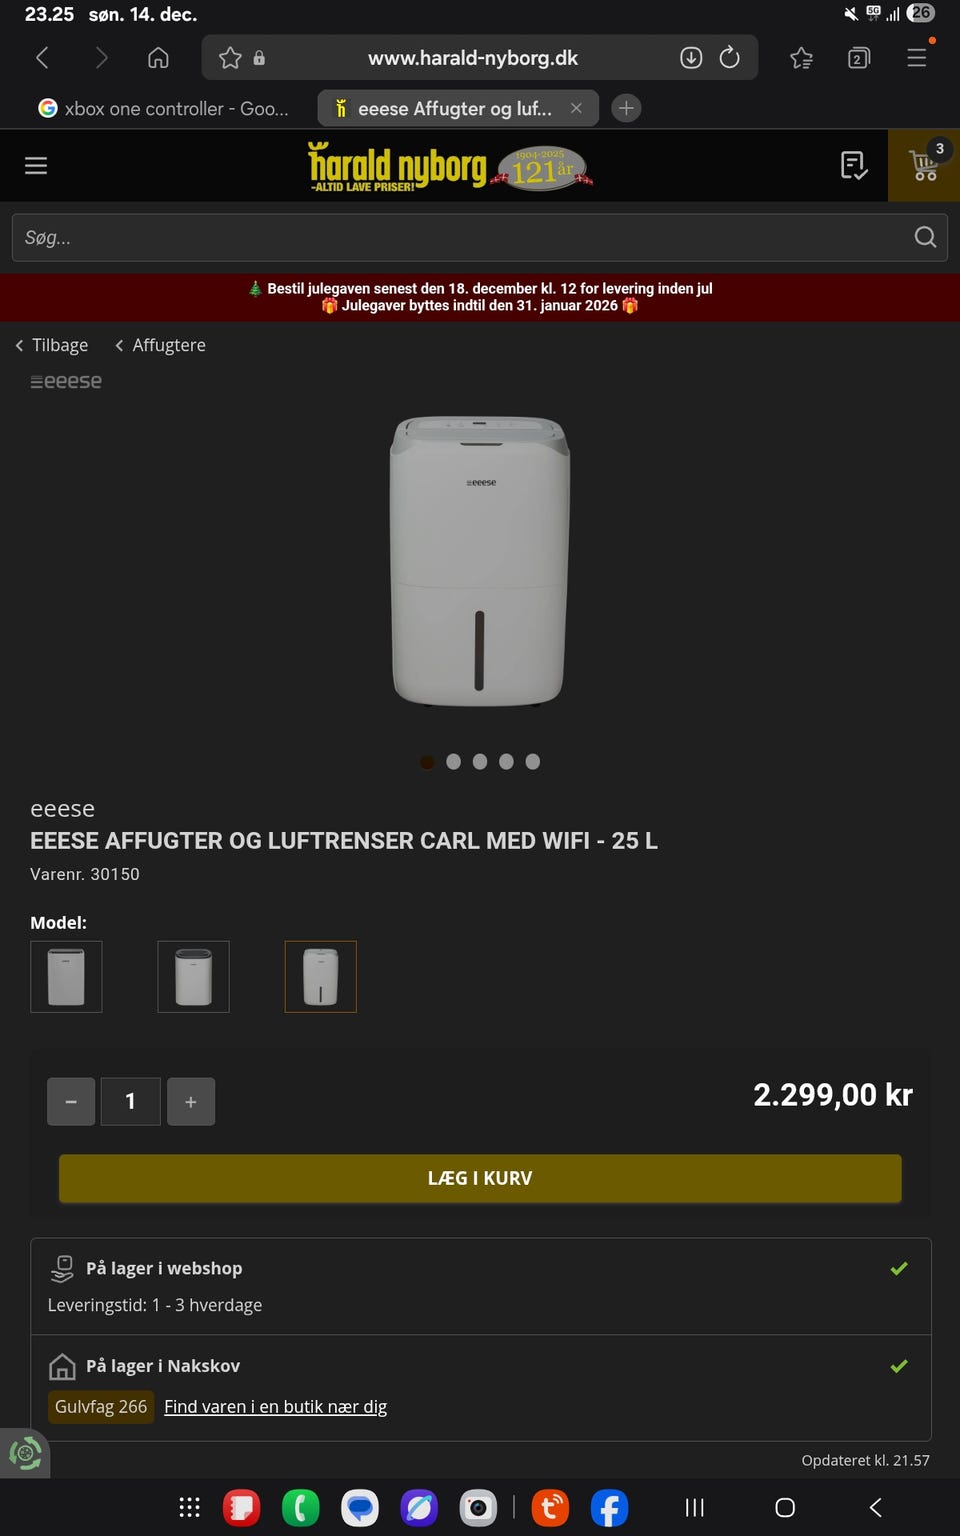The width and height of the screenshot is (960, 1536).
Task: Select the second model variant thumbnail
Action: tap(193, 976)
